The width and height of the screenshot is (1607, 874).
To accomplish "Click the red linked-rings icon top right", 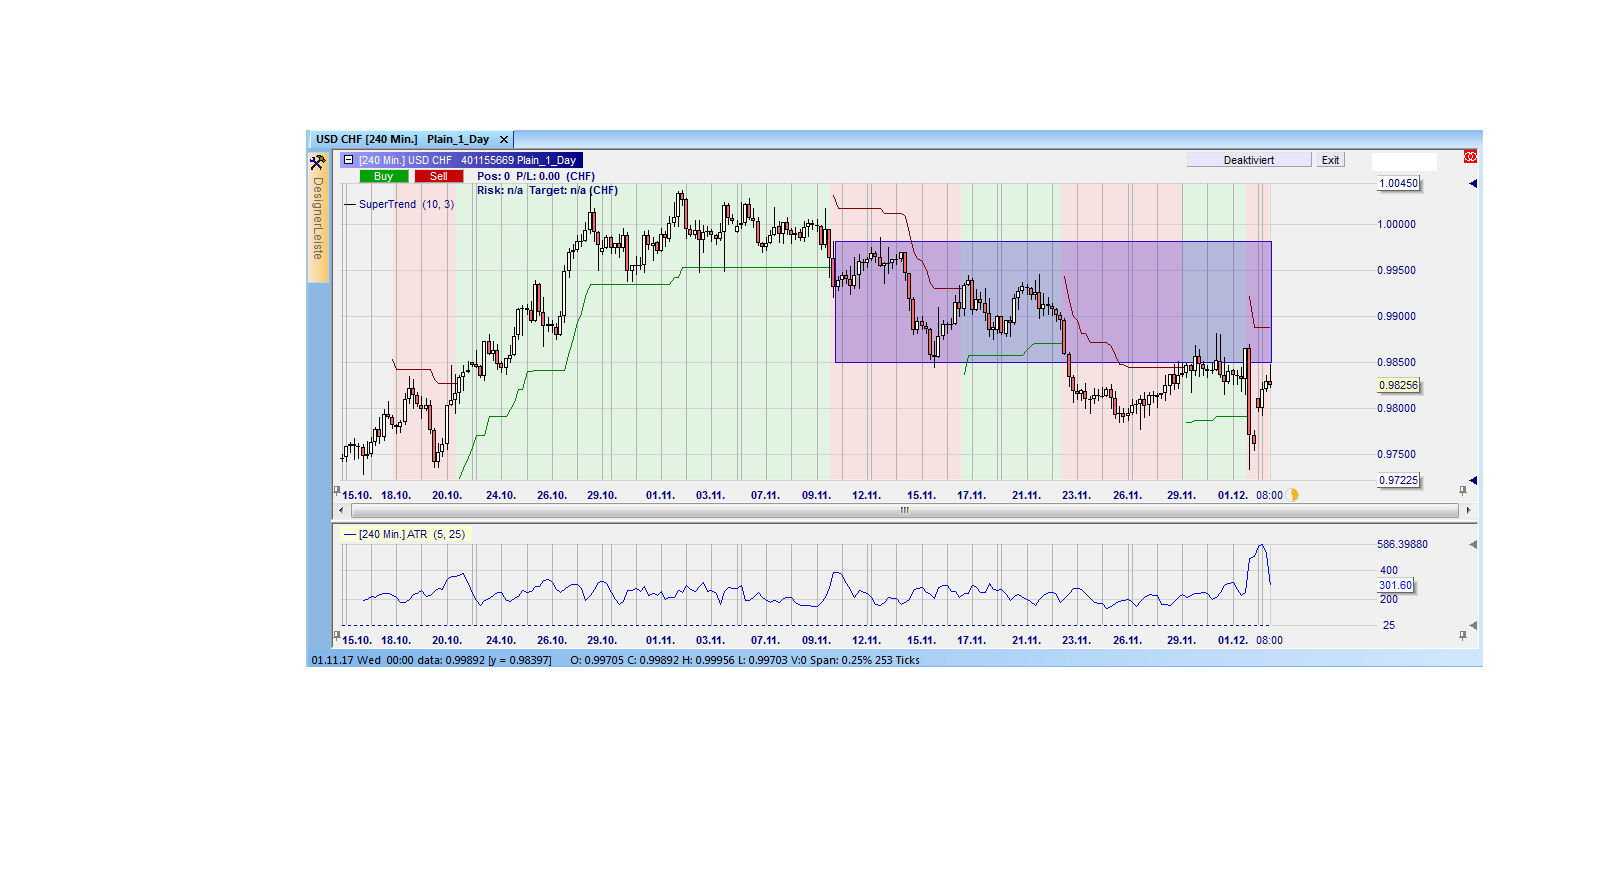I will point(1470,157).
